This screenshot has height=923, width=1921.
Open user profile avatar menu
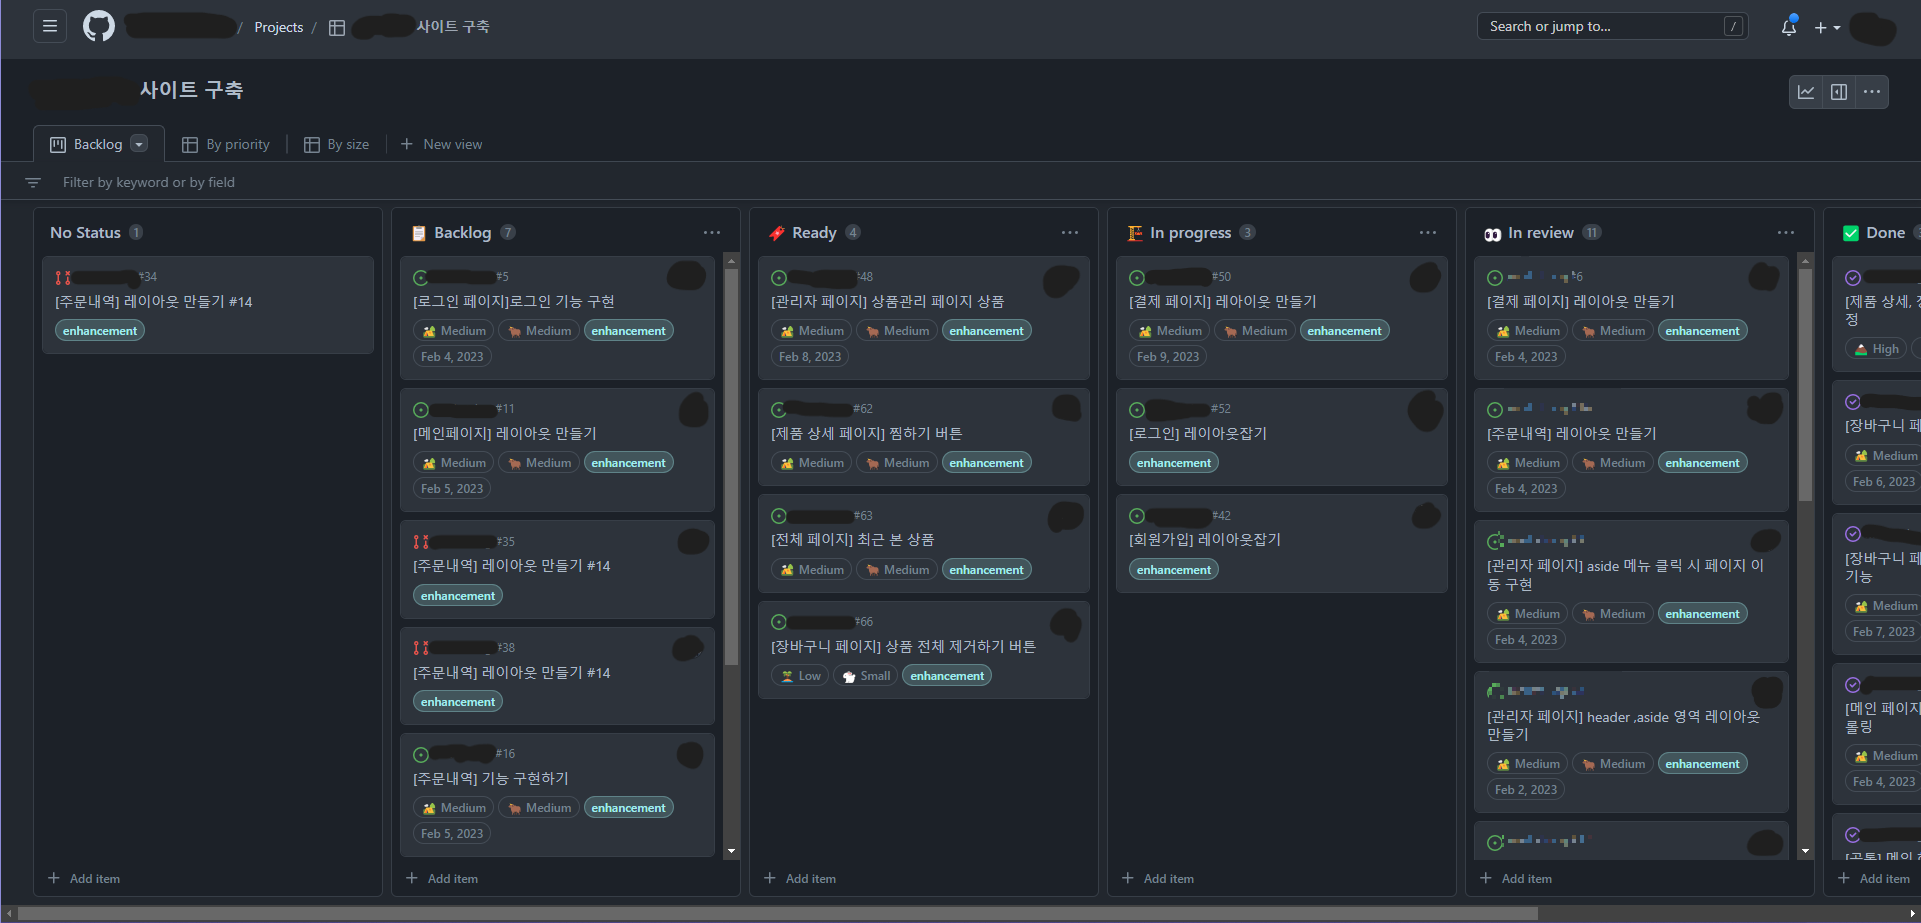point(1872,28)
